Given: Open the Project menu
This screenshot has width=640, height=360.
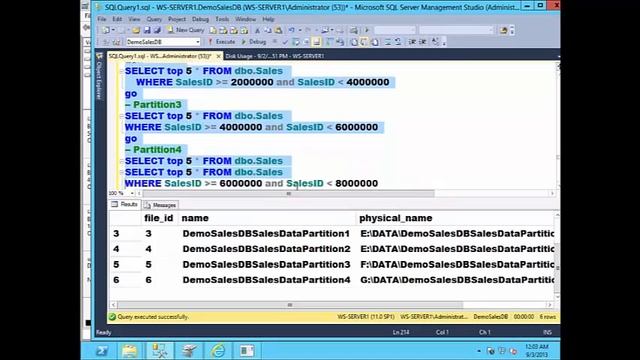Looking at the screenshot, I should 177,19.
